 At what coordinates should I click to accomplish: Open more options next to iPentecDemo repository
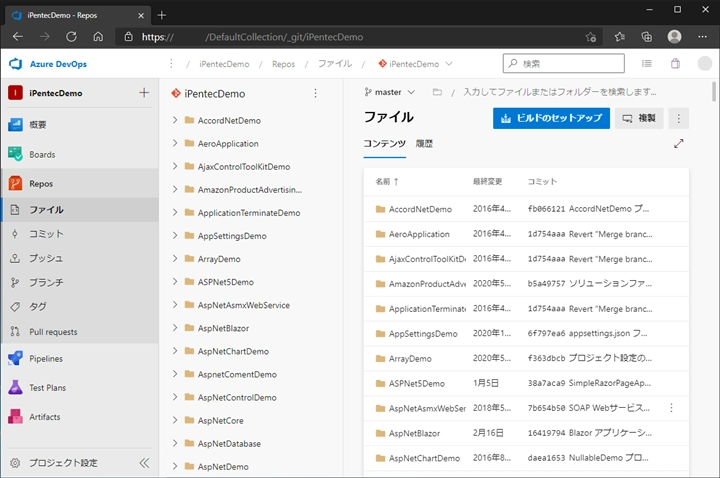click(316, 93)
